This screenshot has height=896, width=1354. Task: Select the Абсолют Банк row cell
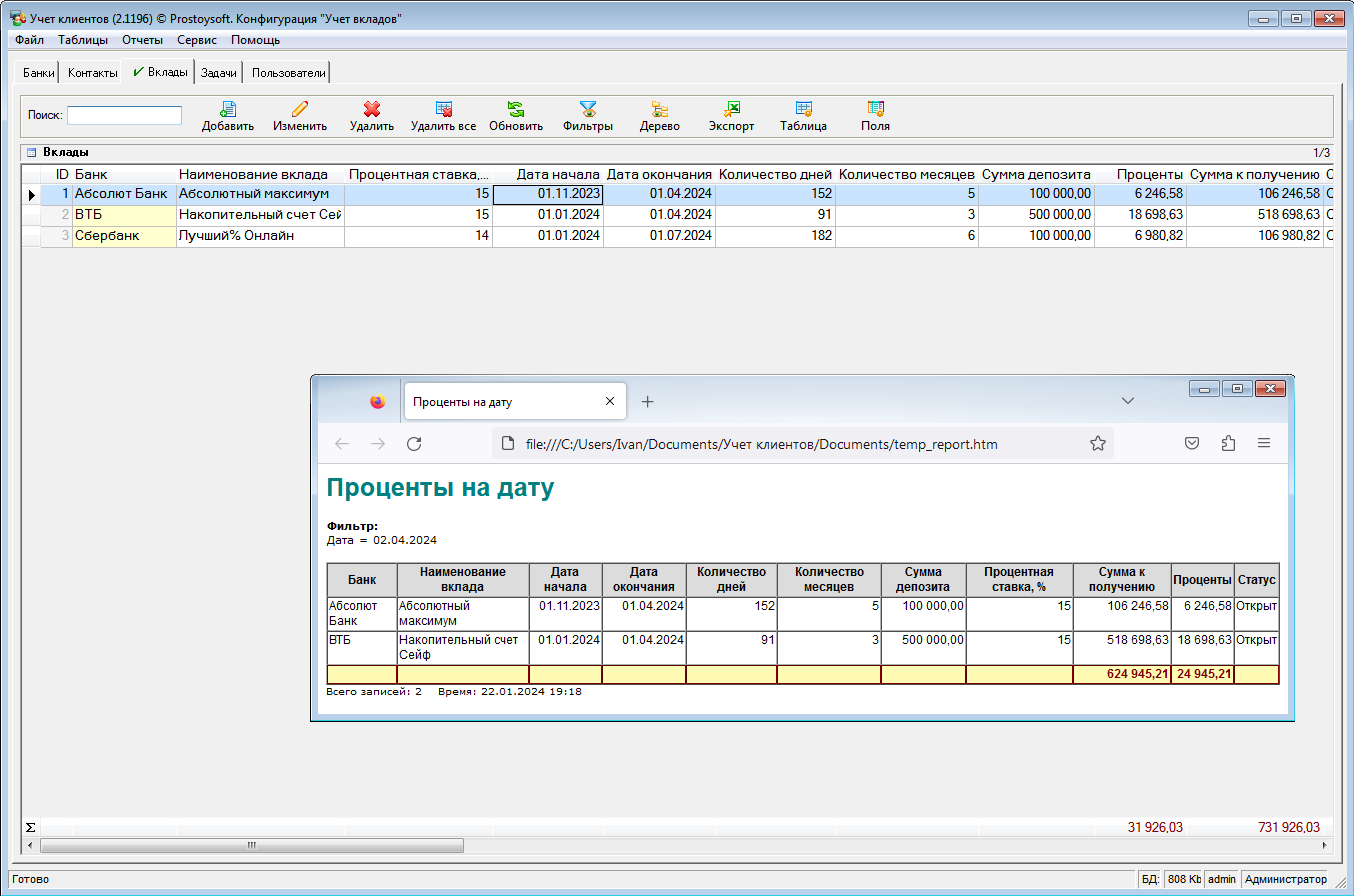pyautogui.click(x=124, y=194)
